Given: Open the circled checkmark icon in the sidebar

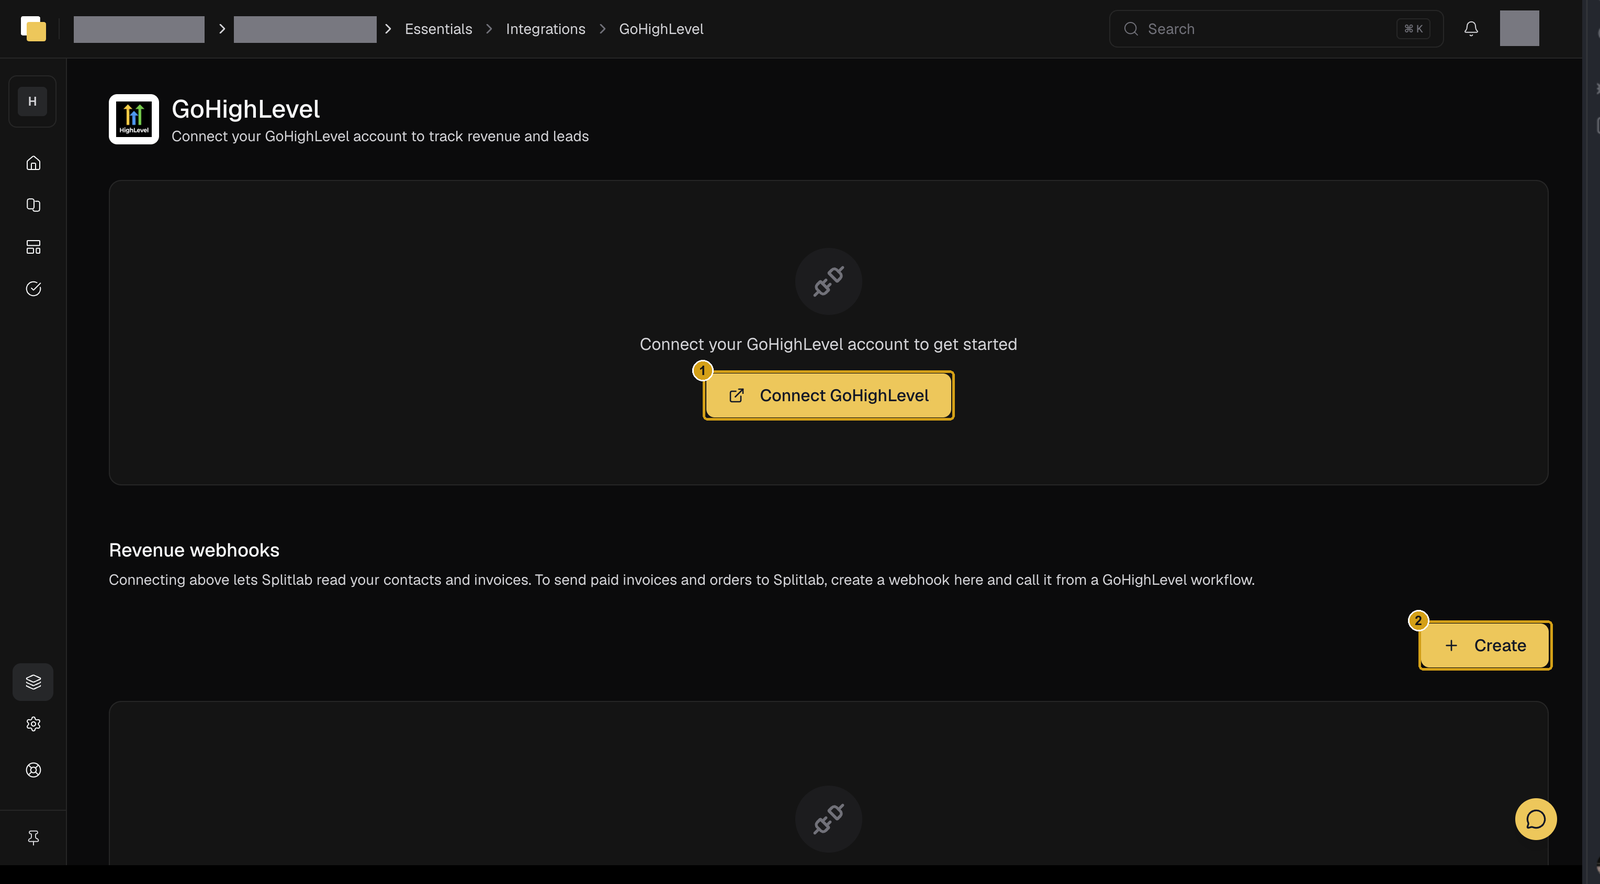Looking at the screenshot, I should point(33,289).
